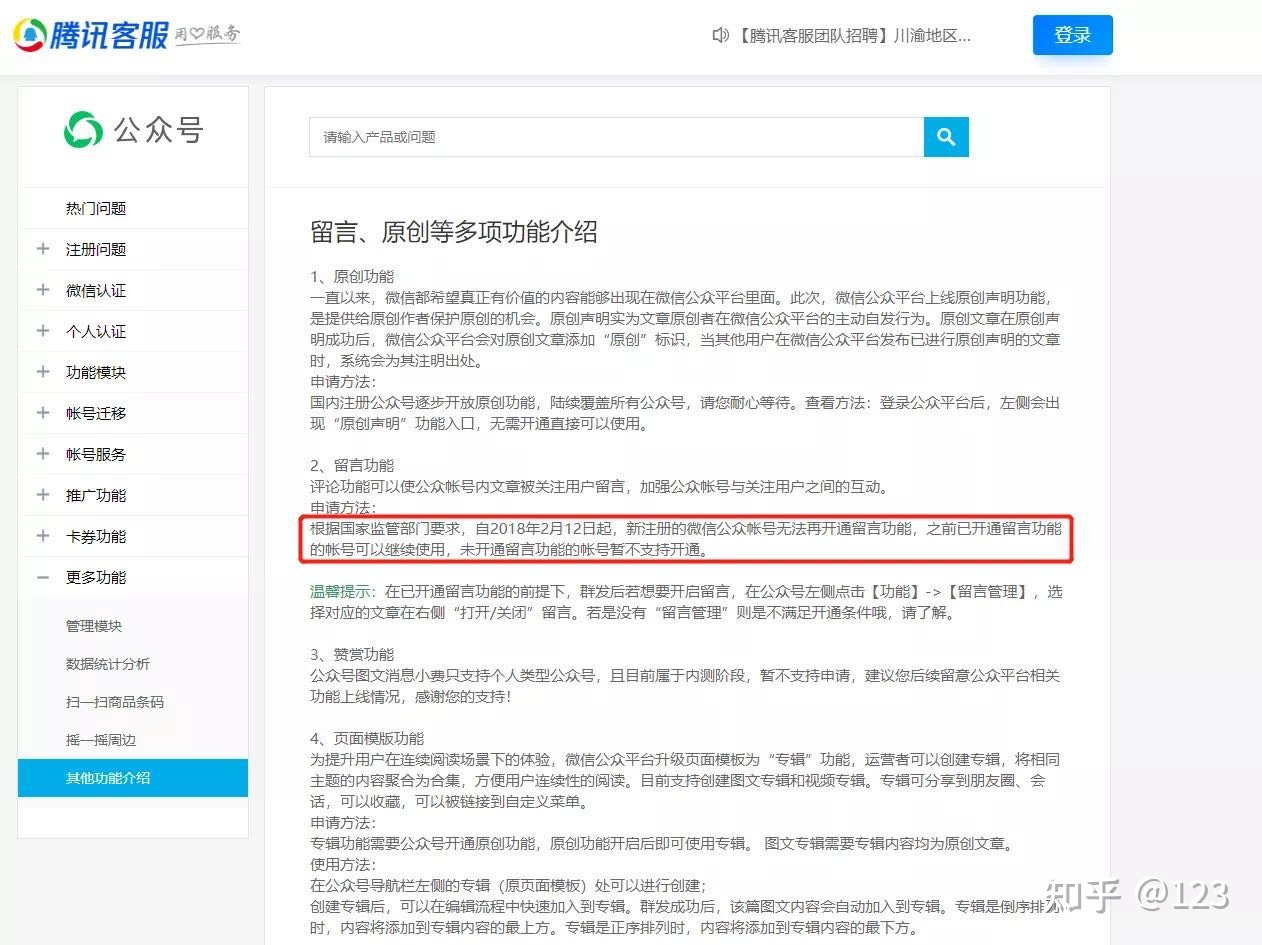Open 摇一摇周边 in the sidebar
1262x945 pixels.
(99, 740)
